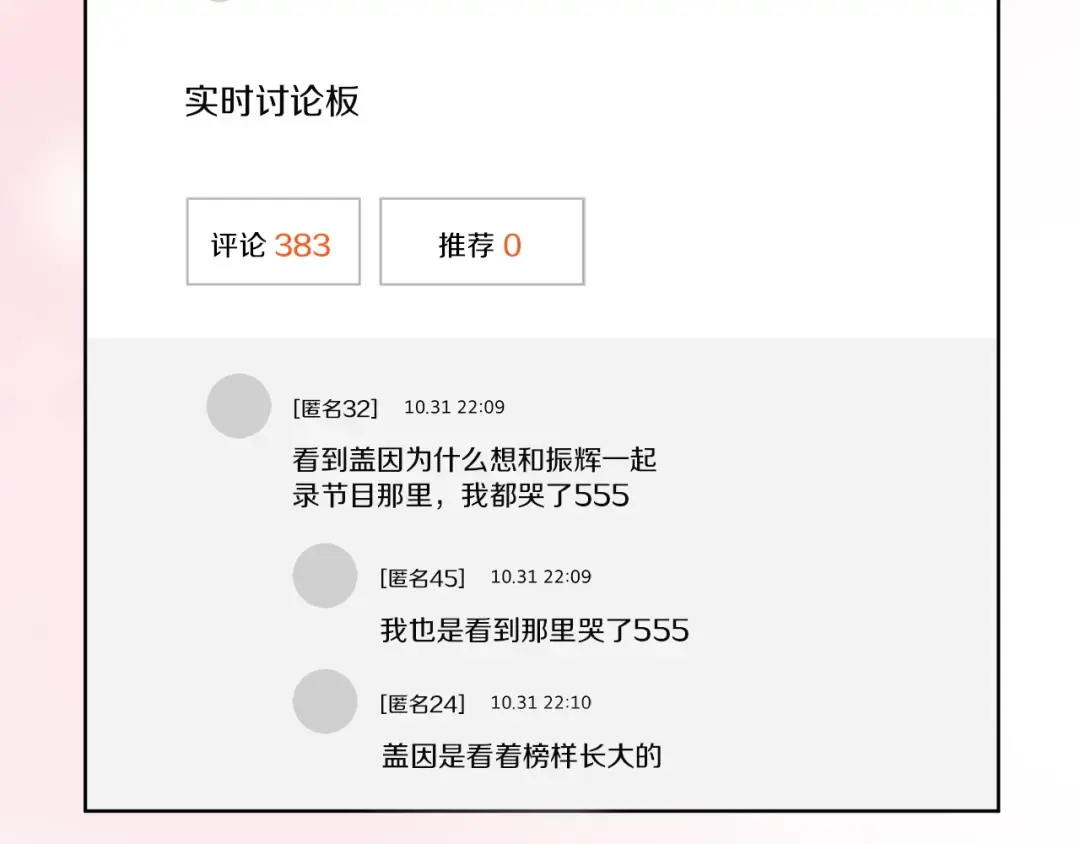Click the avatar of 匿名32

pyautogui.click(x=238, y=406)
